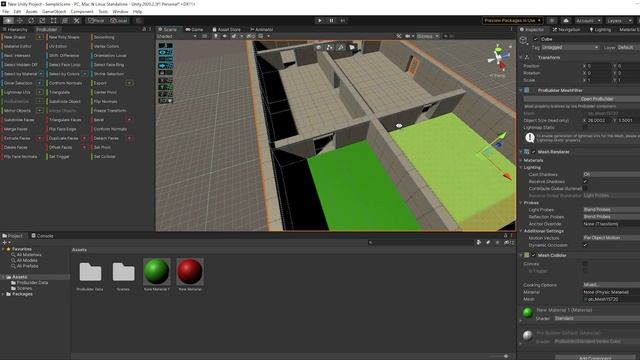Select the Rotate tool in toolbar
This screenshot has width=640, height=360.
(x=31, y=20)
